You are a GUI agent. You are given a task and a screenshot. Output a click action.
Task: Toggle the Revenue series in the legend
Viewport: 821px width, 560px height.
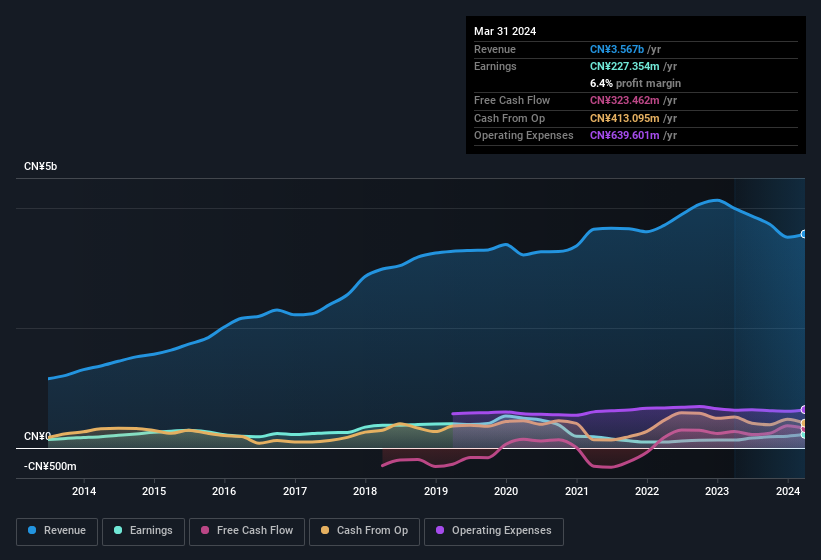(x=56, y=531)
